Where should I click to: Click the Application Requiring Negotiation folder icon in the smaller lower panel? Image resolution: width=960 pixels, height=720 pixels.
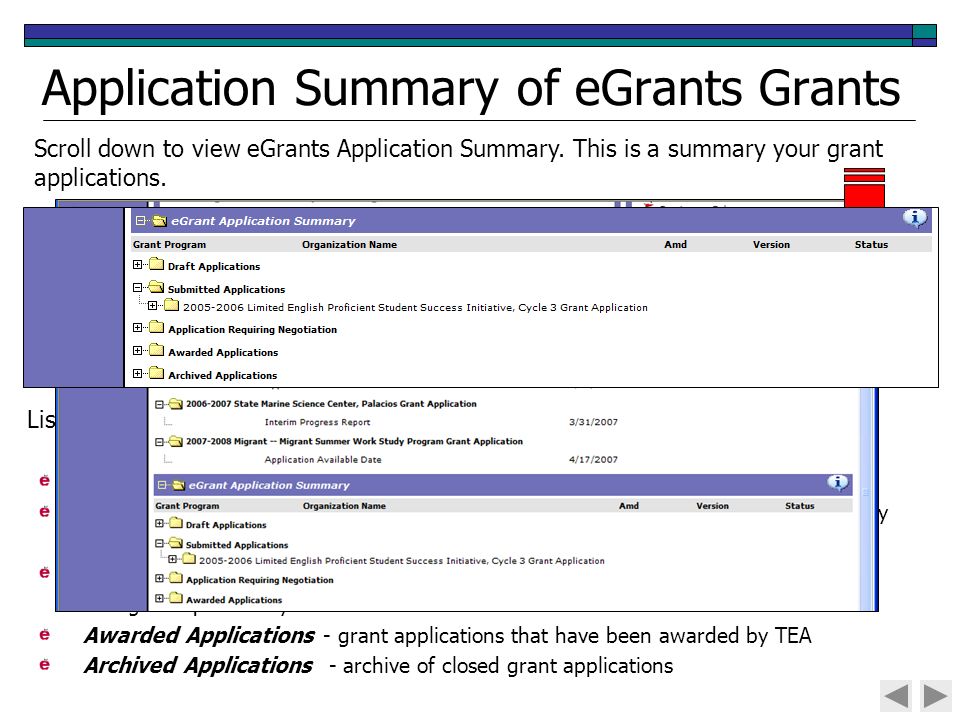[176, 578]
